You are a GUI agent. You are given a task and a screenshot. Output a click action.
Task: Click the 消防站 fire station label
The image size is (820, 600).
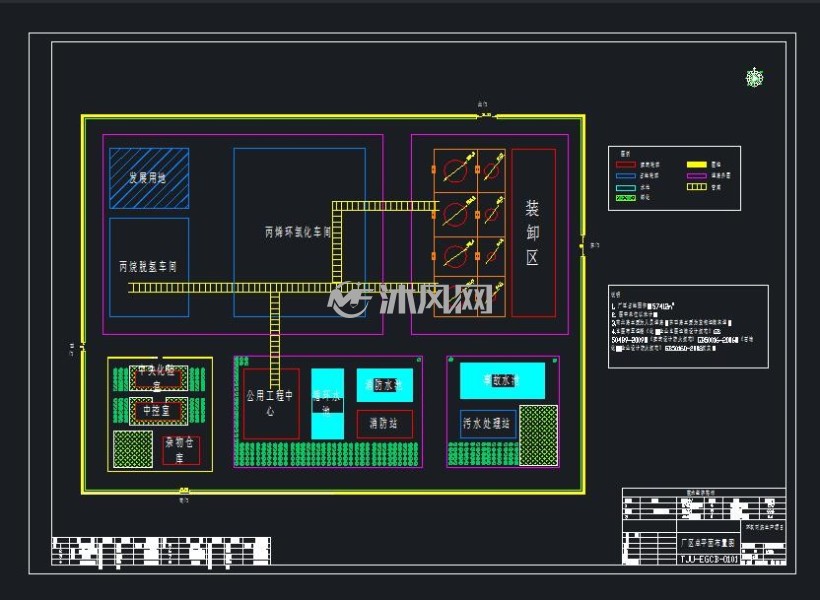pos(383,423)
